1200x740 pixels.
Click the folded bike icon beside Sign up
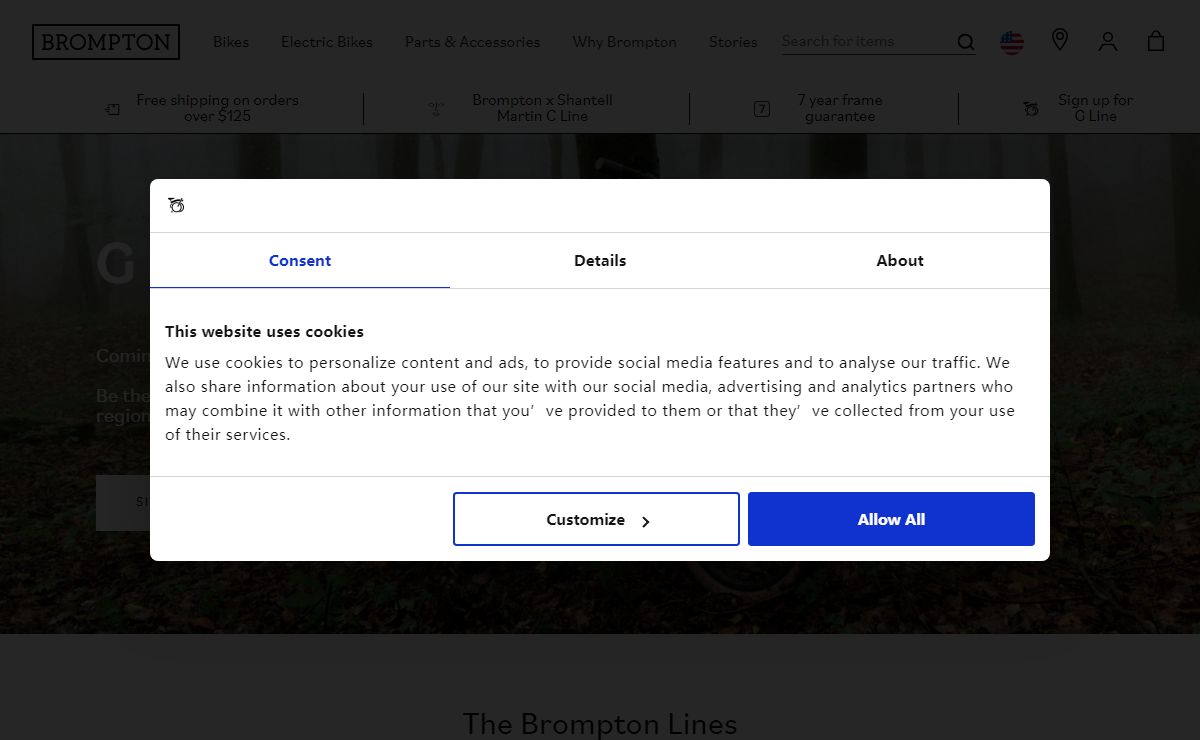click(1031, 108)
